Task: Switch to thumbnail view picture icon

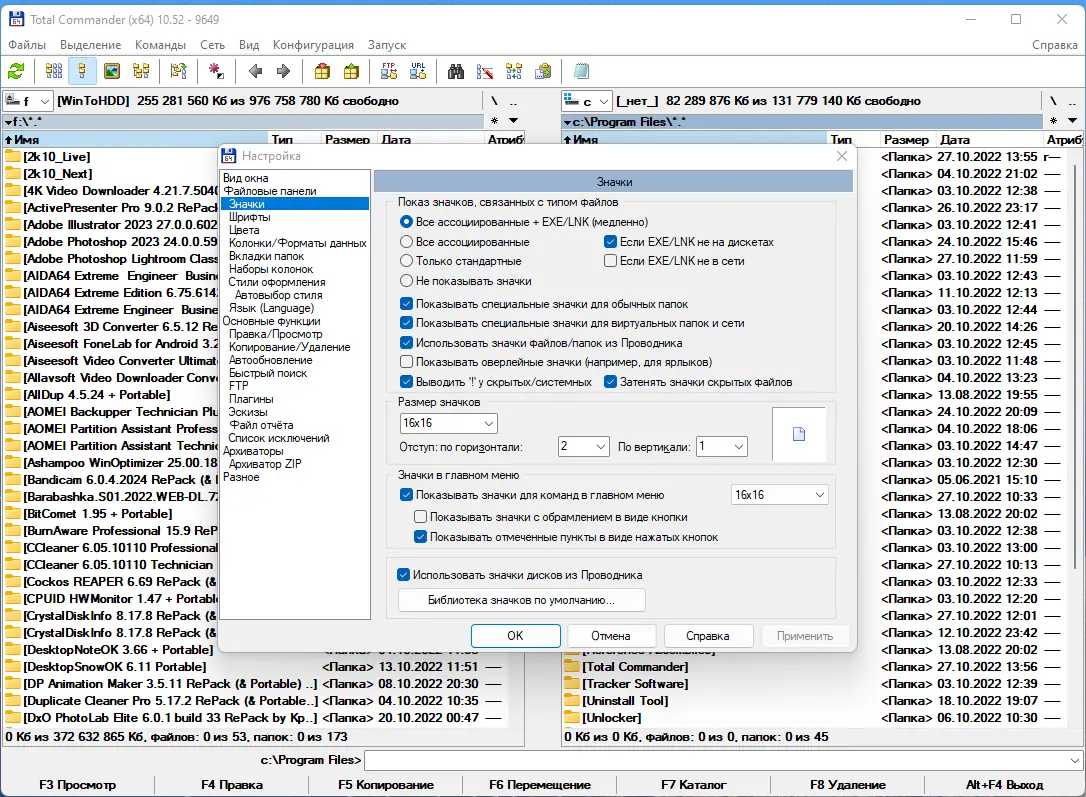Action: pos(112,71)
